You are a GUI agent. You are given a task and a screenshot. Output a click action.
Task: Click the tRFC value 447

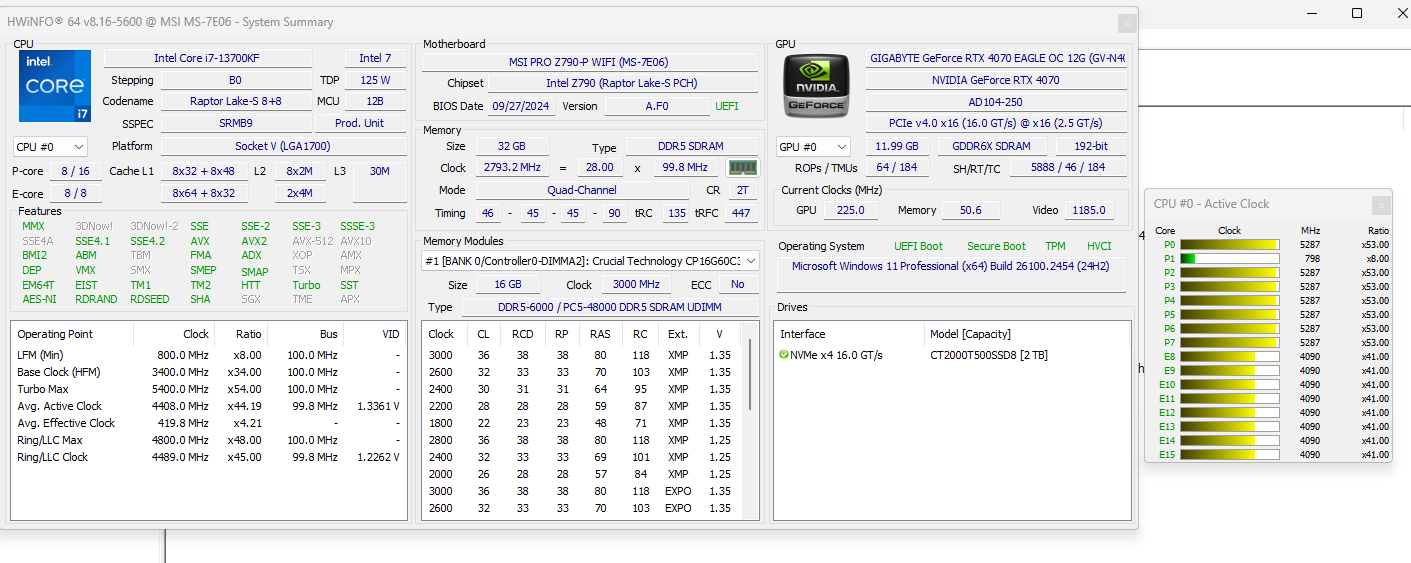[x=741, y=213]
